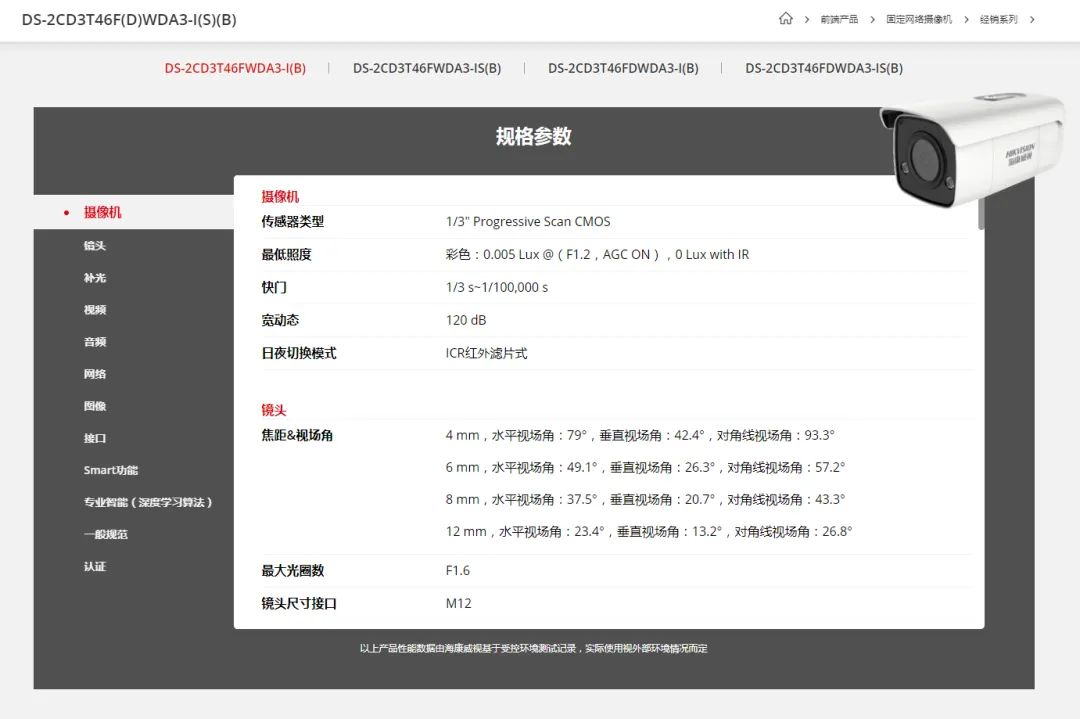Switch to DS-2CD3T46FWDA3-IS(B) model tab
Viewport: 1080px width, 719px height.
[x=427, y=68]
